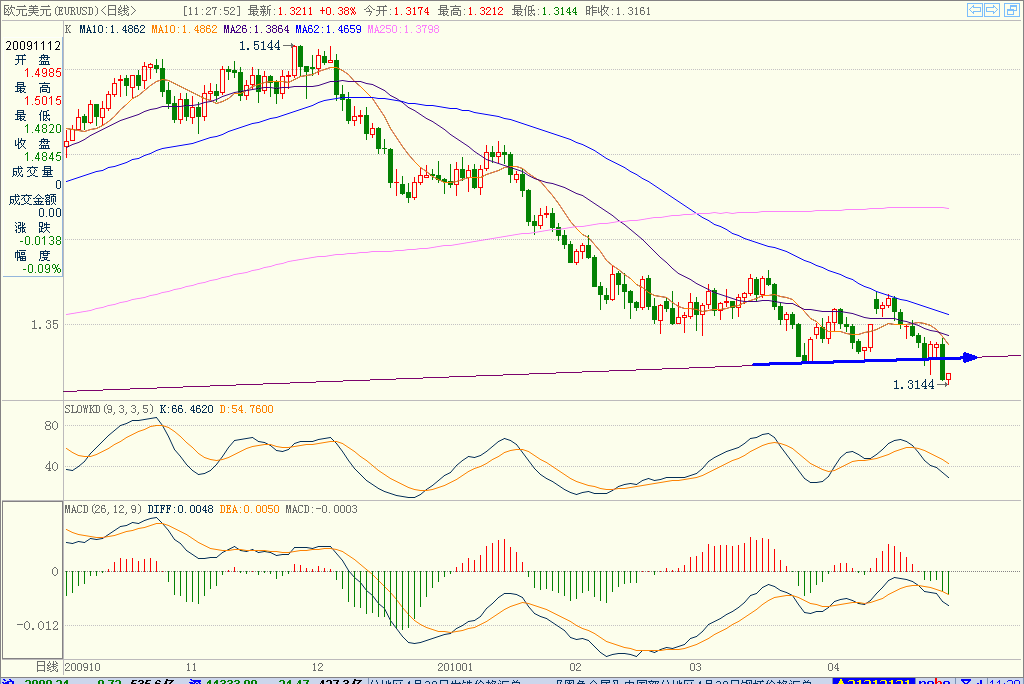Click the MACD(26,12,9) indicator name
The width and height of the screenshot is (1024, 684).
click(x=103, y=509)
